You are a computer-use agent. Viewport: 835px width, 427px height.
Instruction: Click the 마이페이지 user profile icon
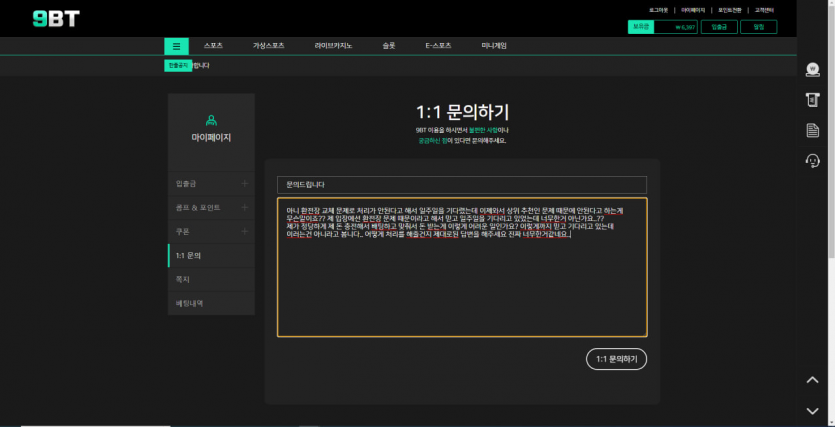coord(211,120)
